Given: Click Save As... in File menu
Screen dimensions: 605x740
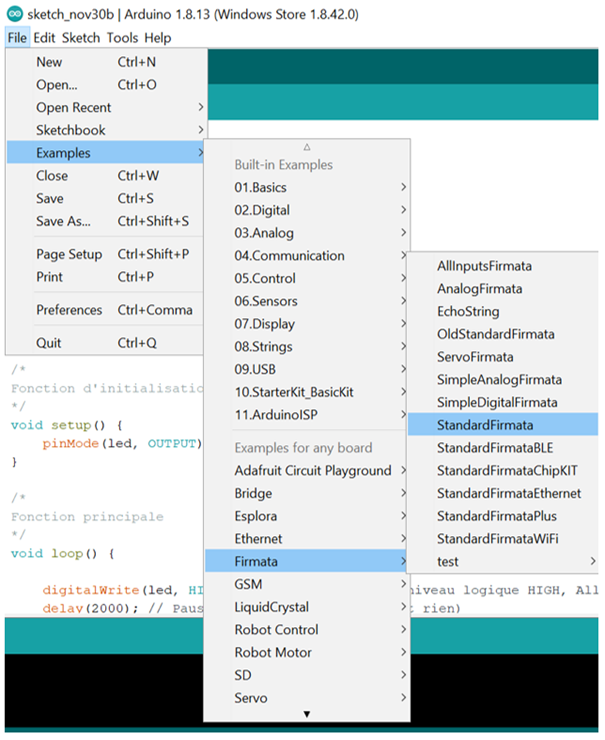Looking at the screenshot, I should point(63,221).
